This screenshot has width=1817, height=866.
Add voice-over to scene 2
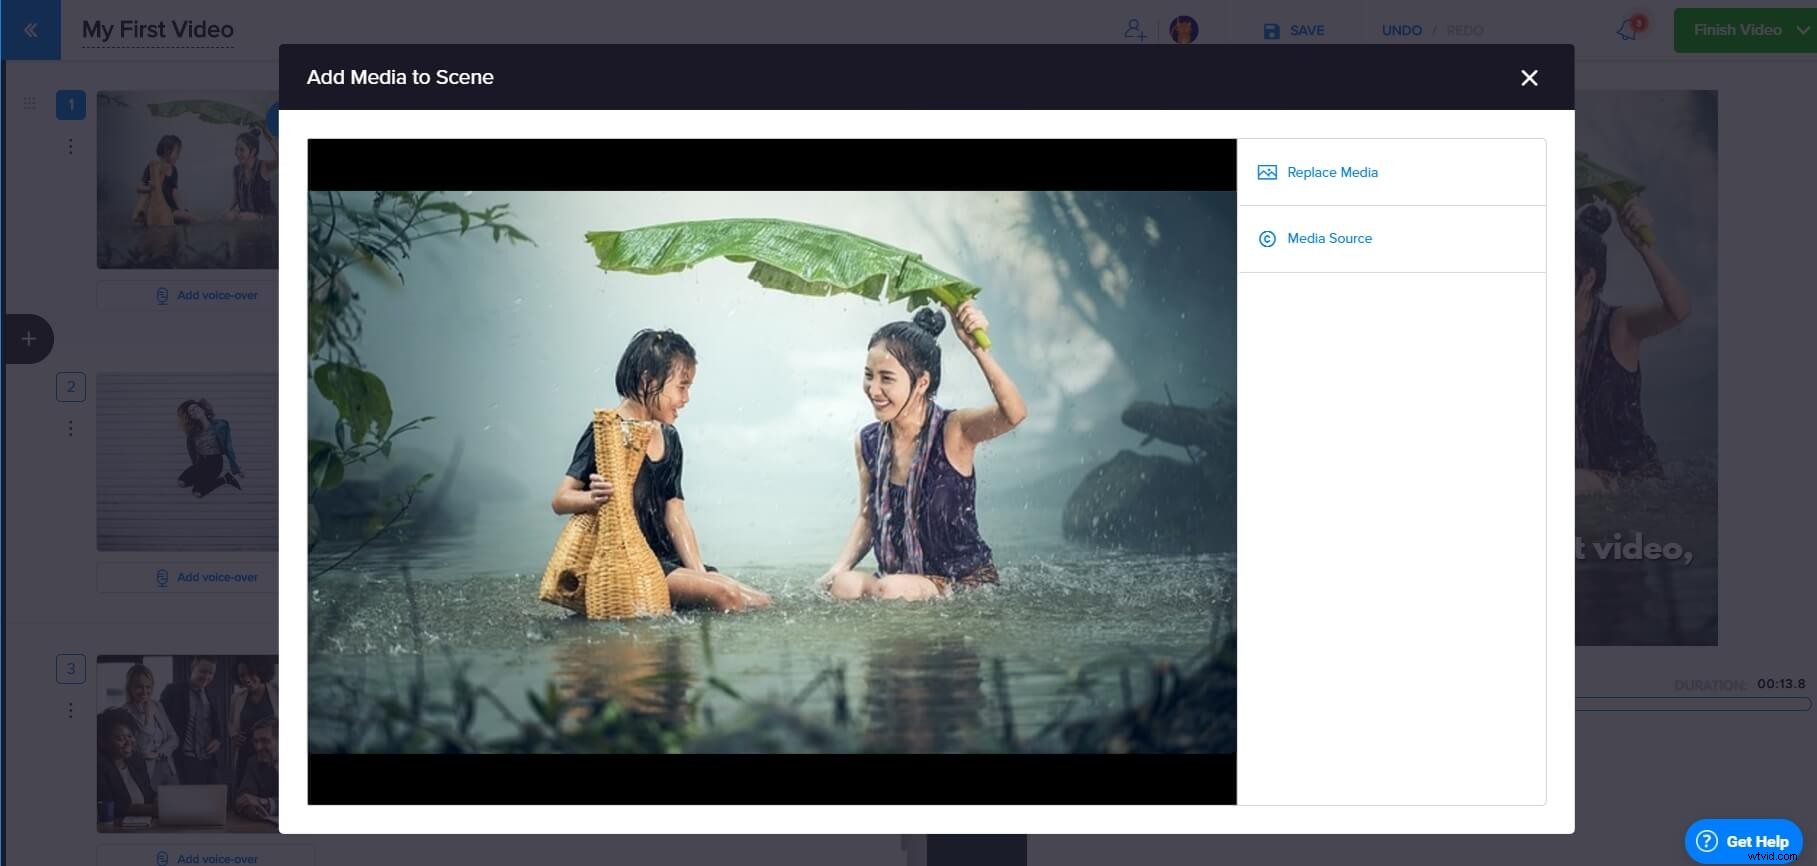(207, 578)
